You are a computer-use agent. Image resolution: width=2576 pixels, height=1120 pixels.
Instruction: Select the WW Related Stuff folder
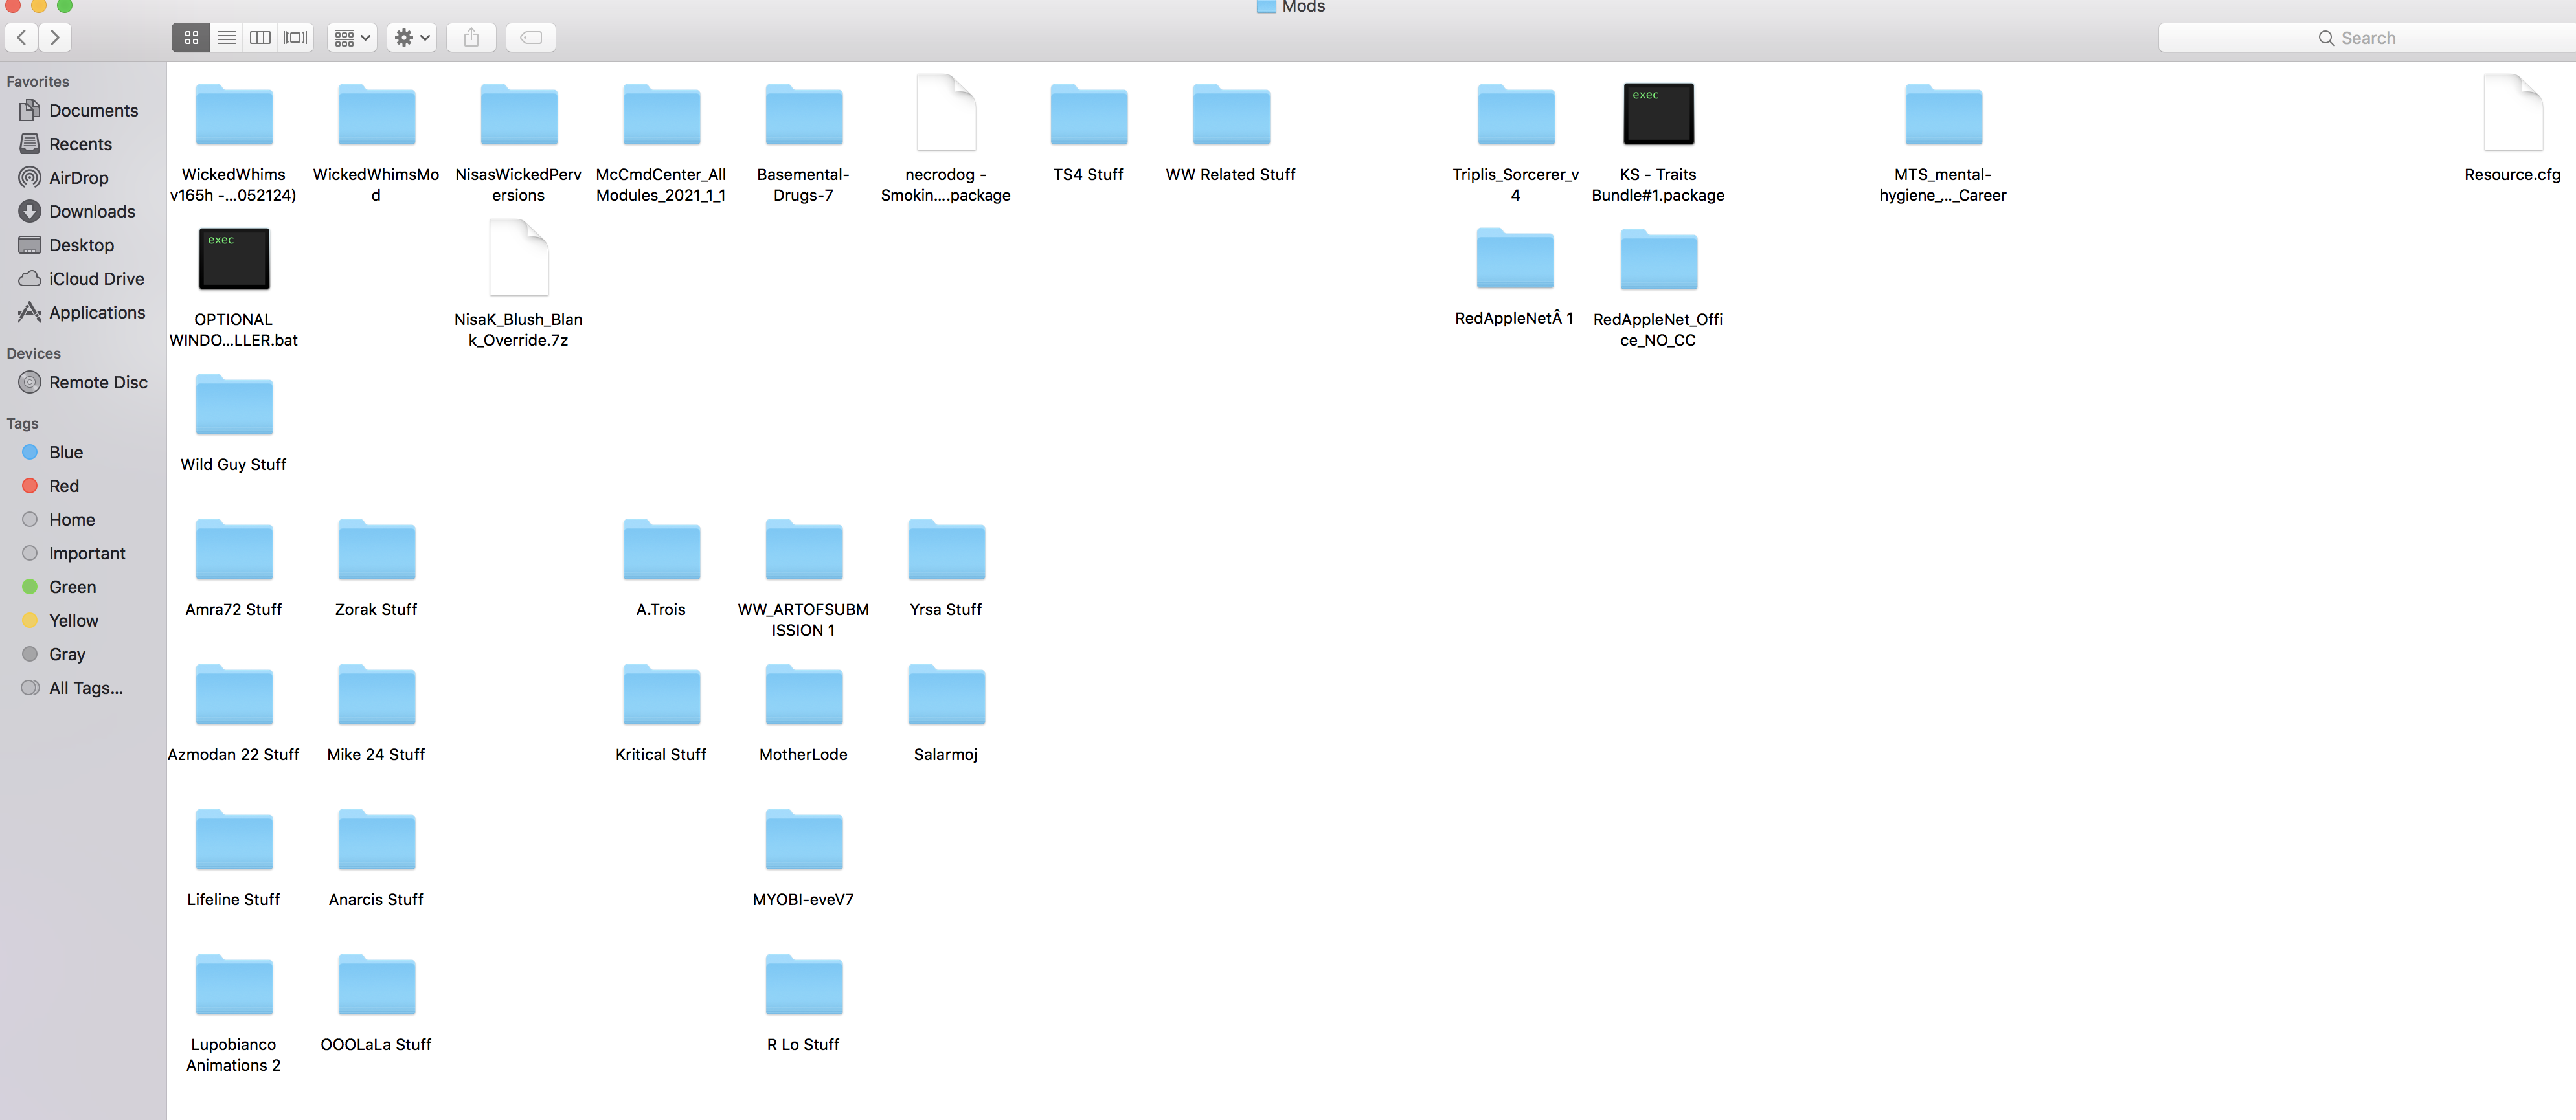point(1230,116)
